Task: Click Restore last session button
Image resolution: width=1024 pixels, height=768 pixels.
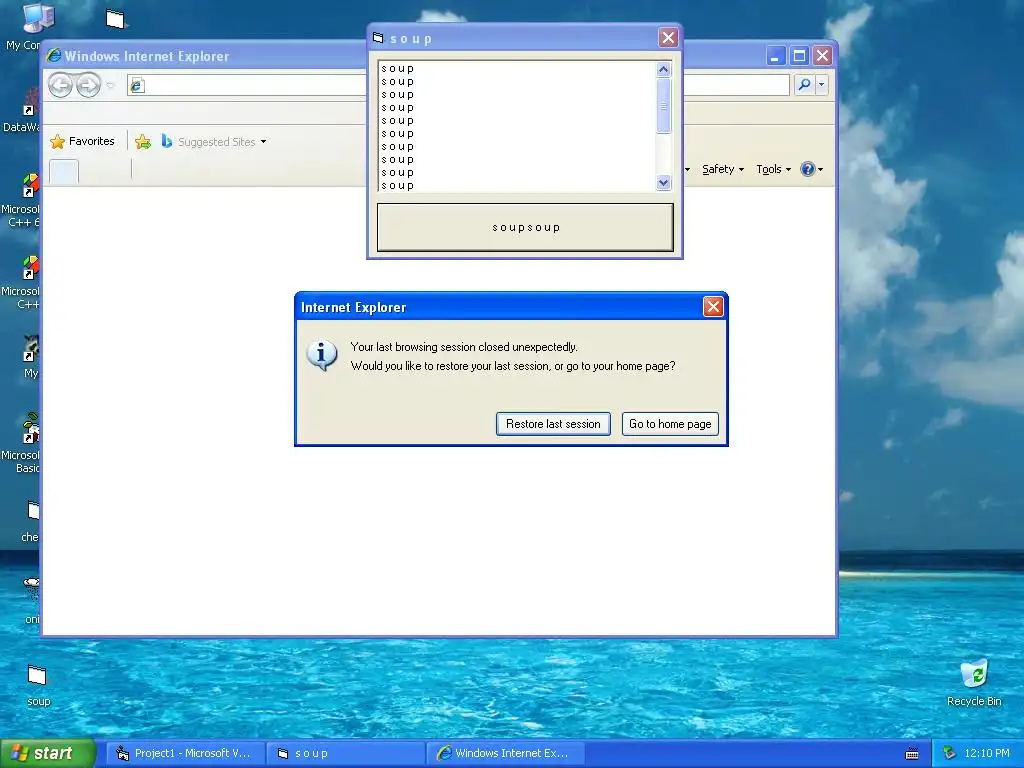Action: tap(553, 424)
